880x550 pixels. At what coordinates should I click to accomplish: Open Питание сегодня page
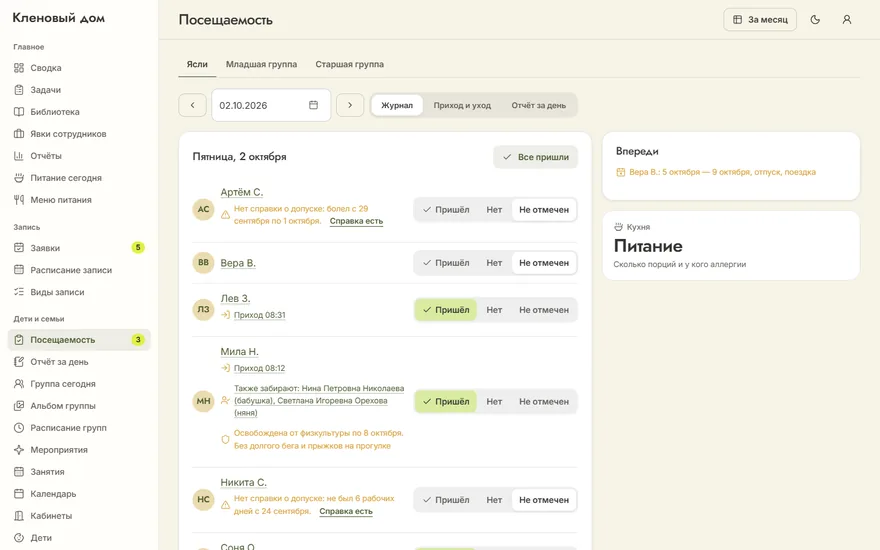(x=79, y=177)
